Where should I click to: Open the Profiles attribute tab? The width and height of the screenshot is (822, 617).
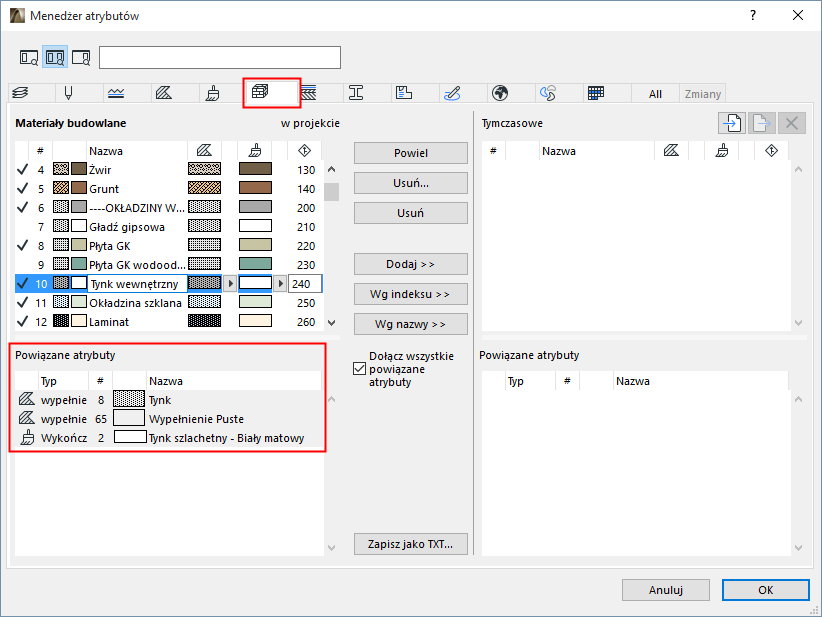356,93
